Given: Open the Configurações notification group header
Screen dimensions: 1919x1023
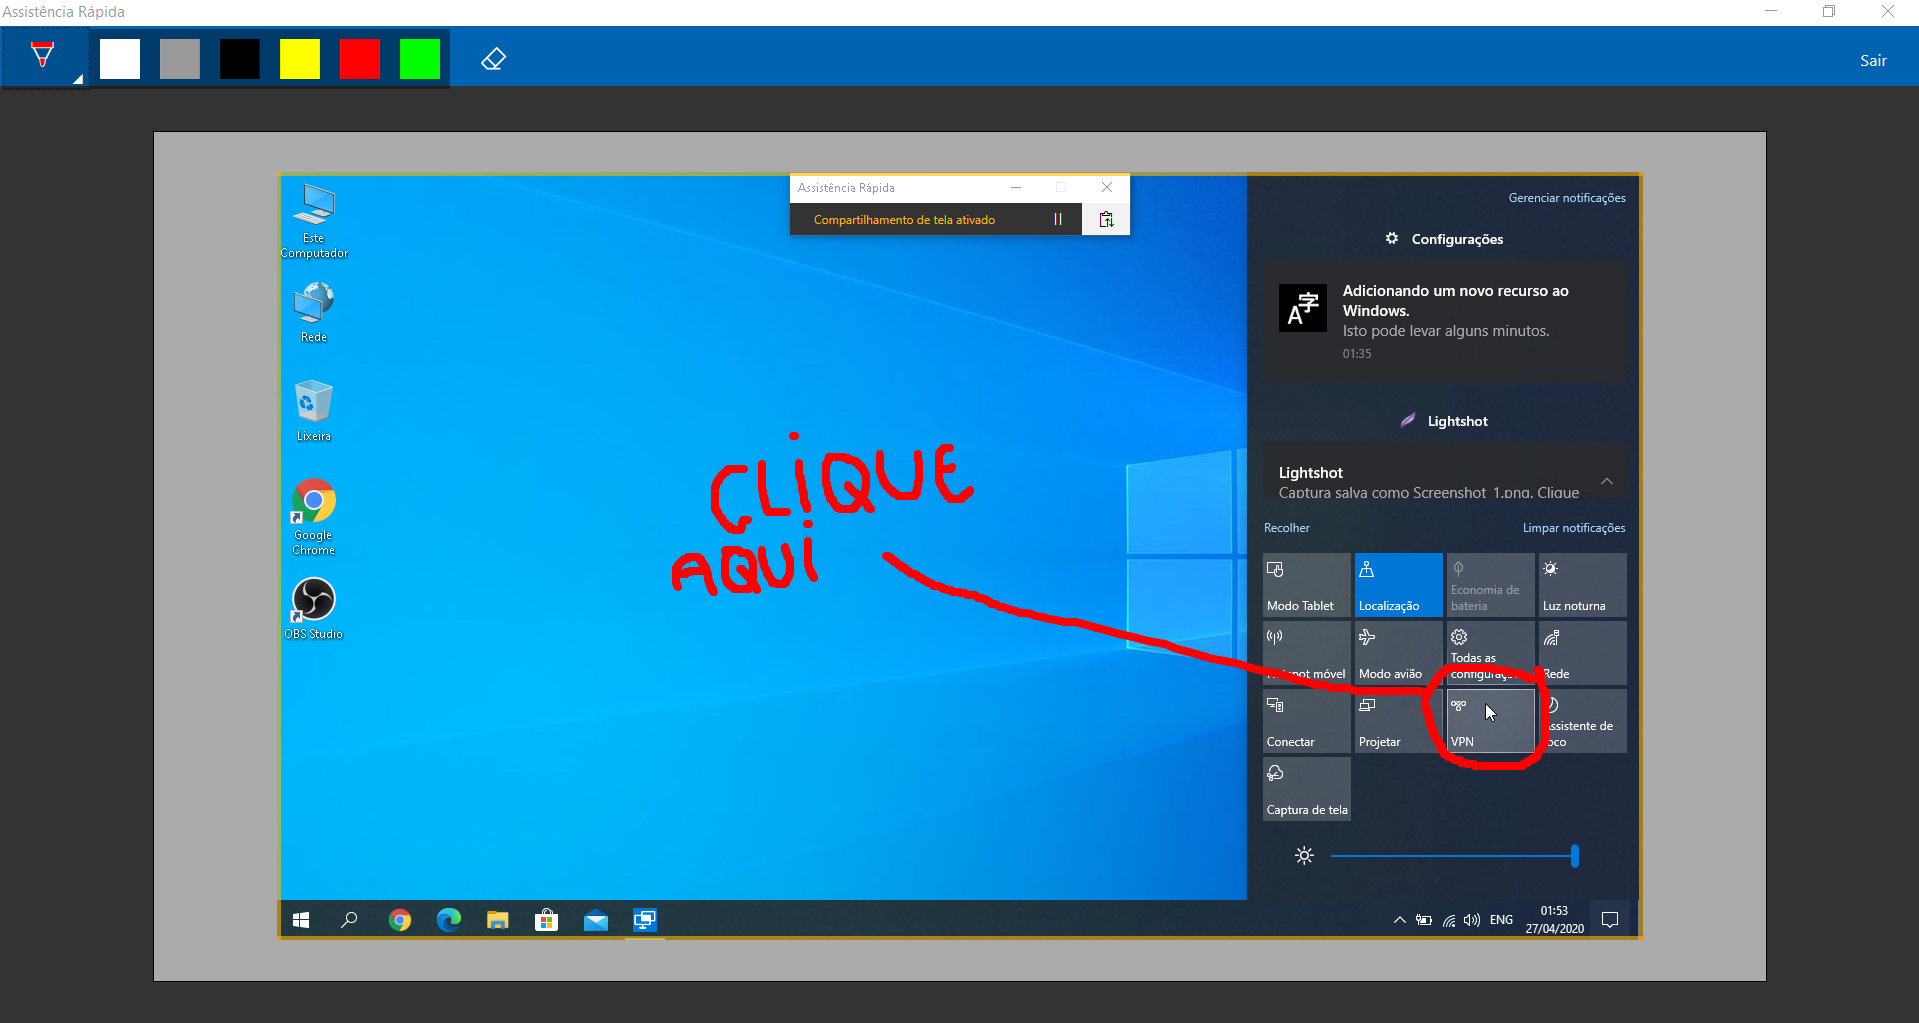Looking at the screenshot, I should click(1445, 239).
